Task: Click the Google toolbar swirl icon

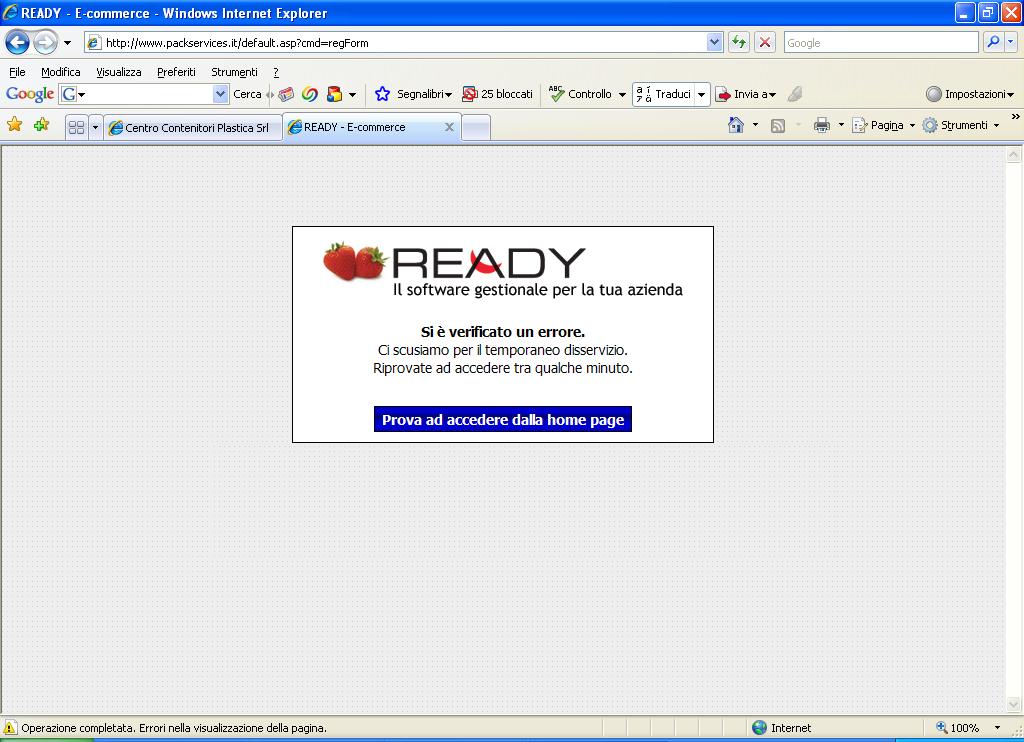Action: (310, 94)
